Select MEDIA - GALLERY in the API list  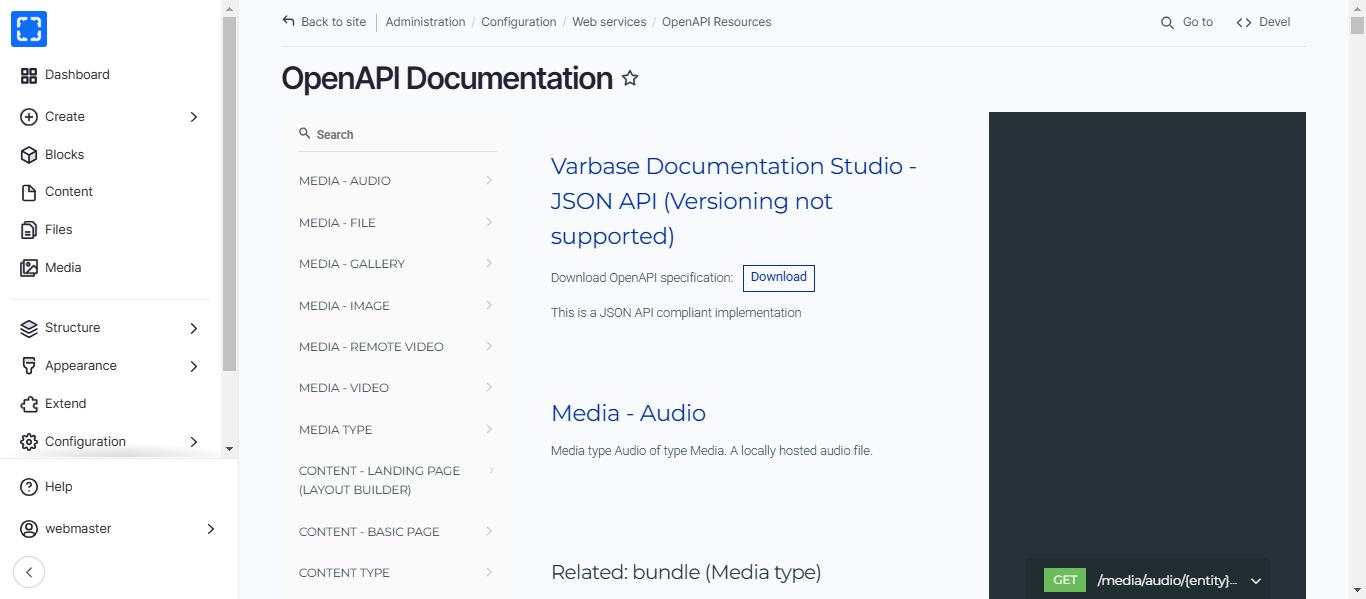(x=352, y=264)
